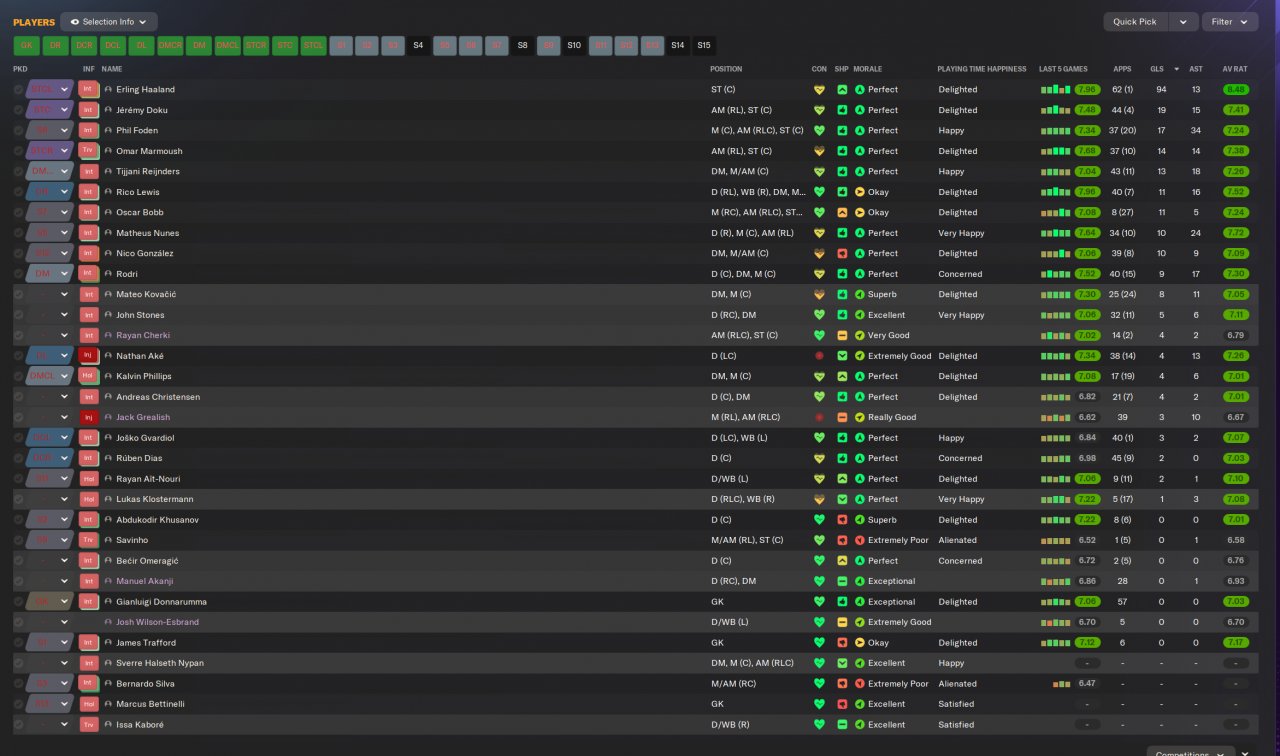This screenshot has height=756, width=1280.
Task: Click the Int badge for Gianluigi Donnarumma
Action: pos(88,601)
